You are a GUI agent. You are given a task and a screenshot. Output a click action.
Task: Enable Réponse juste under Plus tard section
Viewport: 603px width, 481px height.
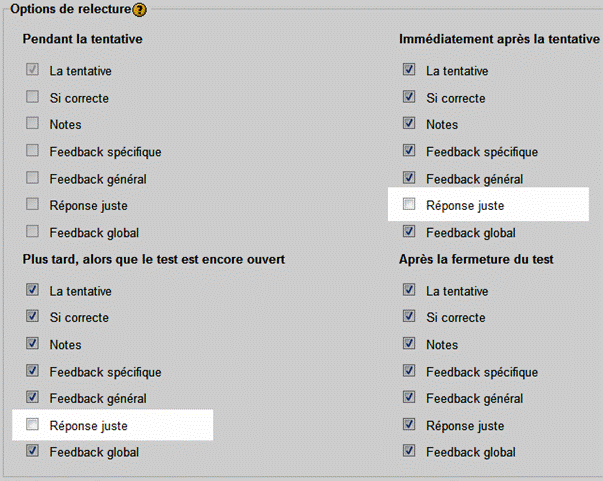pos(32,426)
